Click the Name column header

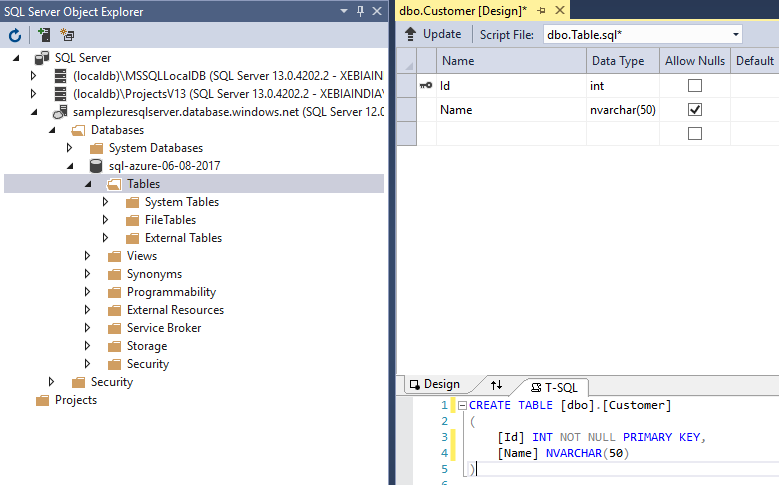coord(511,61)
